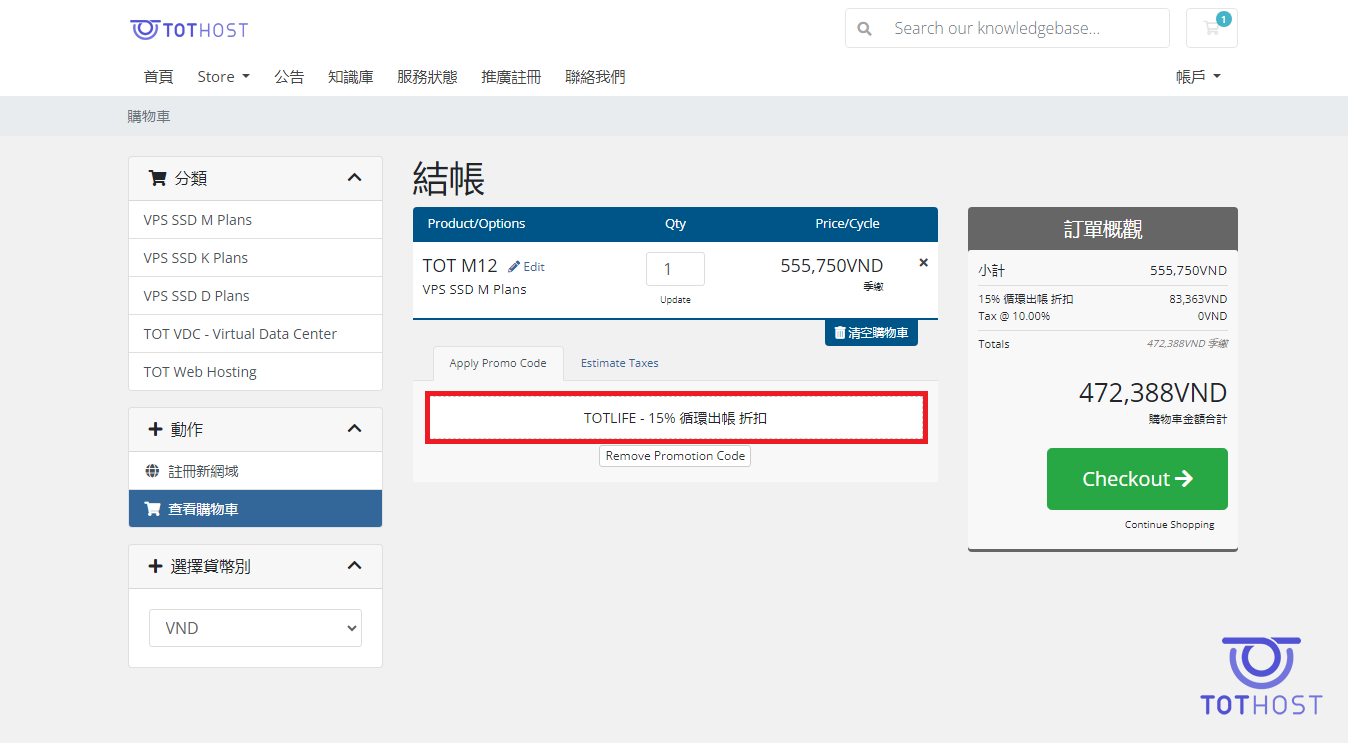
Task: Select the Apply Promo Code tab
Action: (498, 363)
